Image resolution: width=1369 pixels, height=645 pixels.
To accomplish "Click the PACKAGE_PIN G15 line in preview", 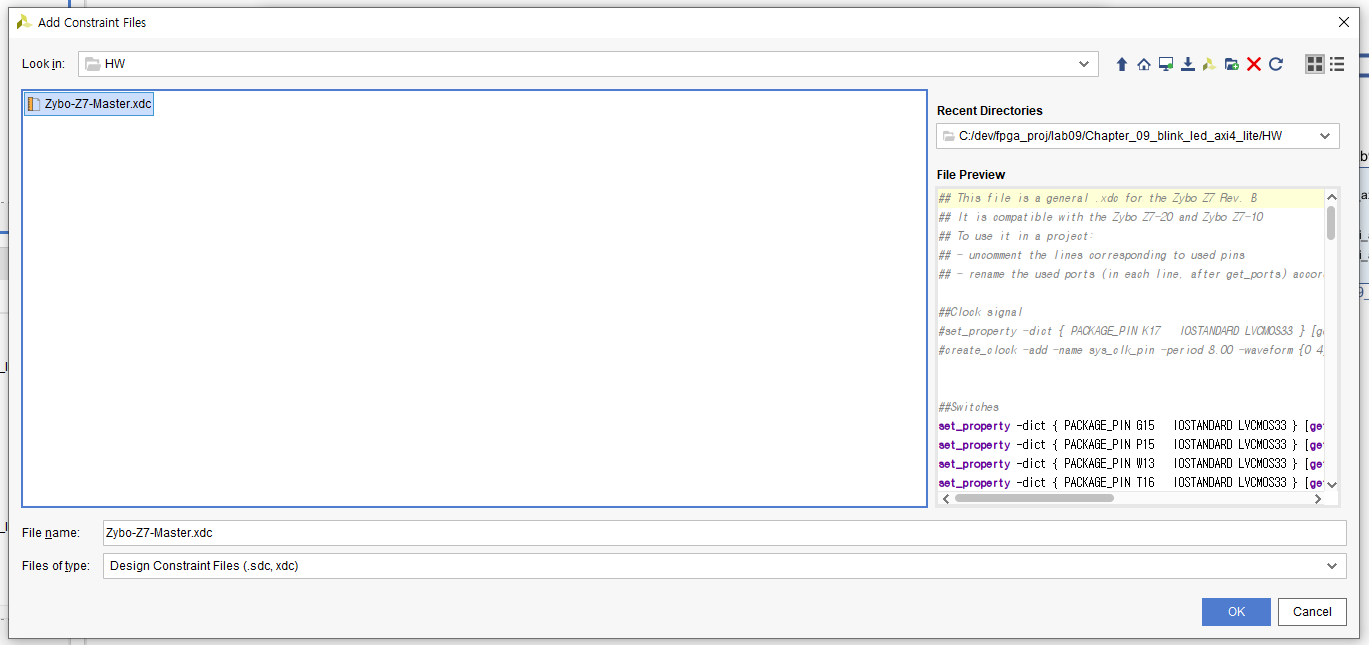I will (1131, 426).
